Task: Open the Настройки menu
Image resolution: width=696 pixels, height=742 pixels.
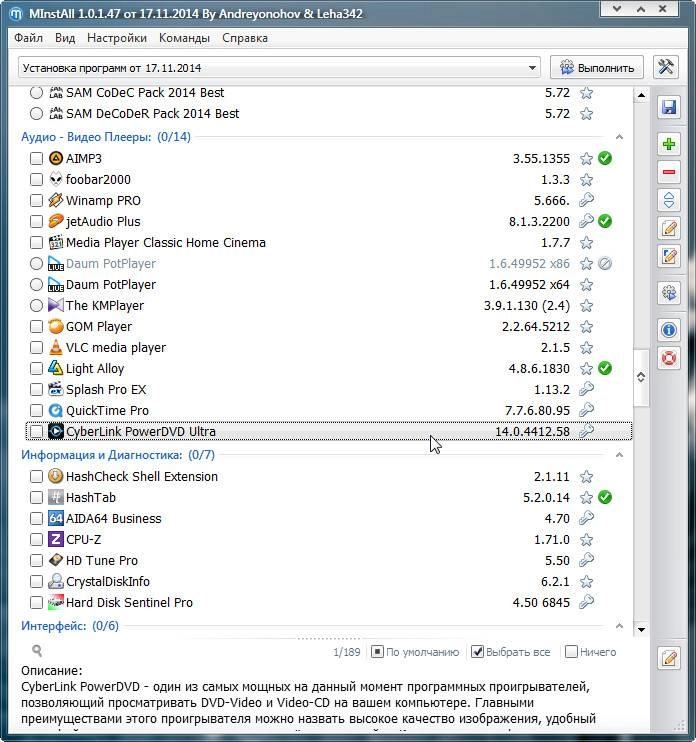Action: (x=117, y=38)
